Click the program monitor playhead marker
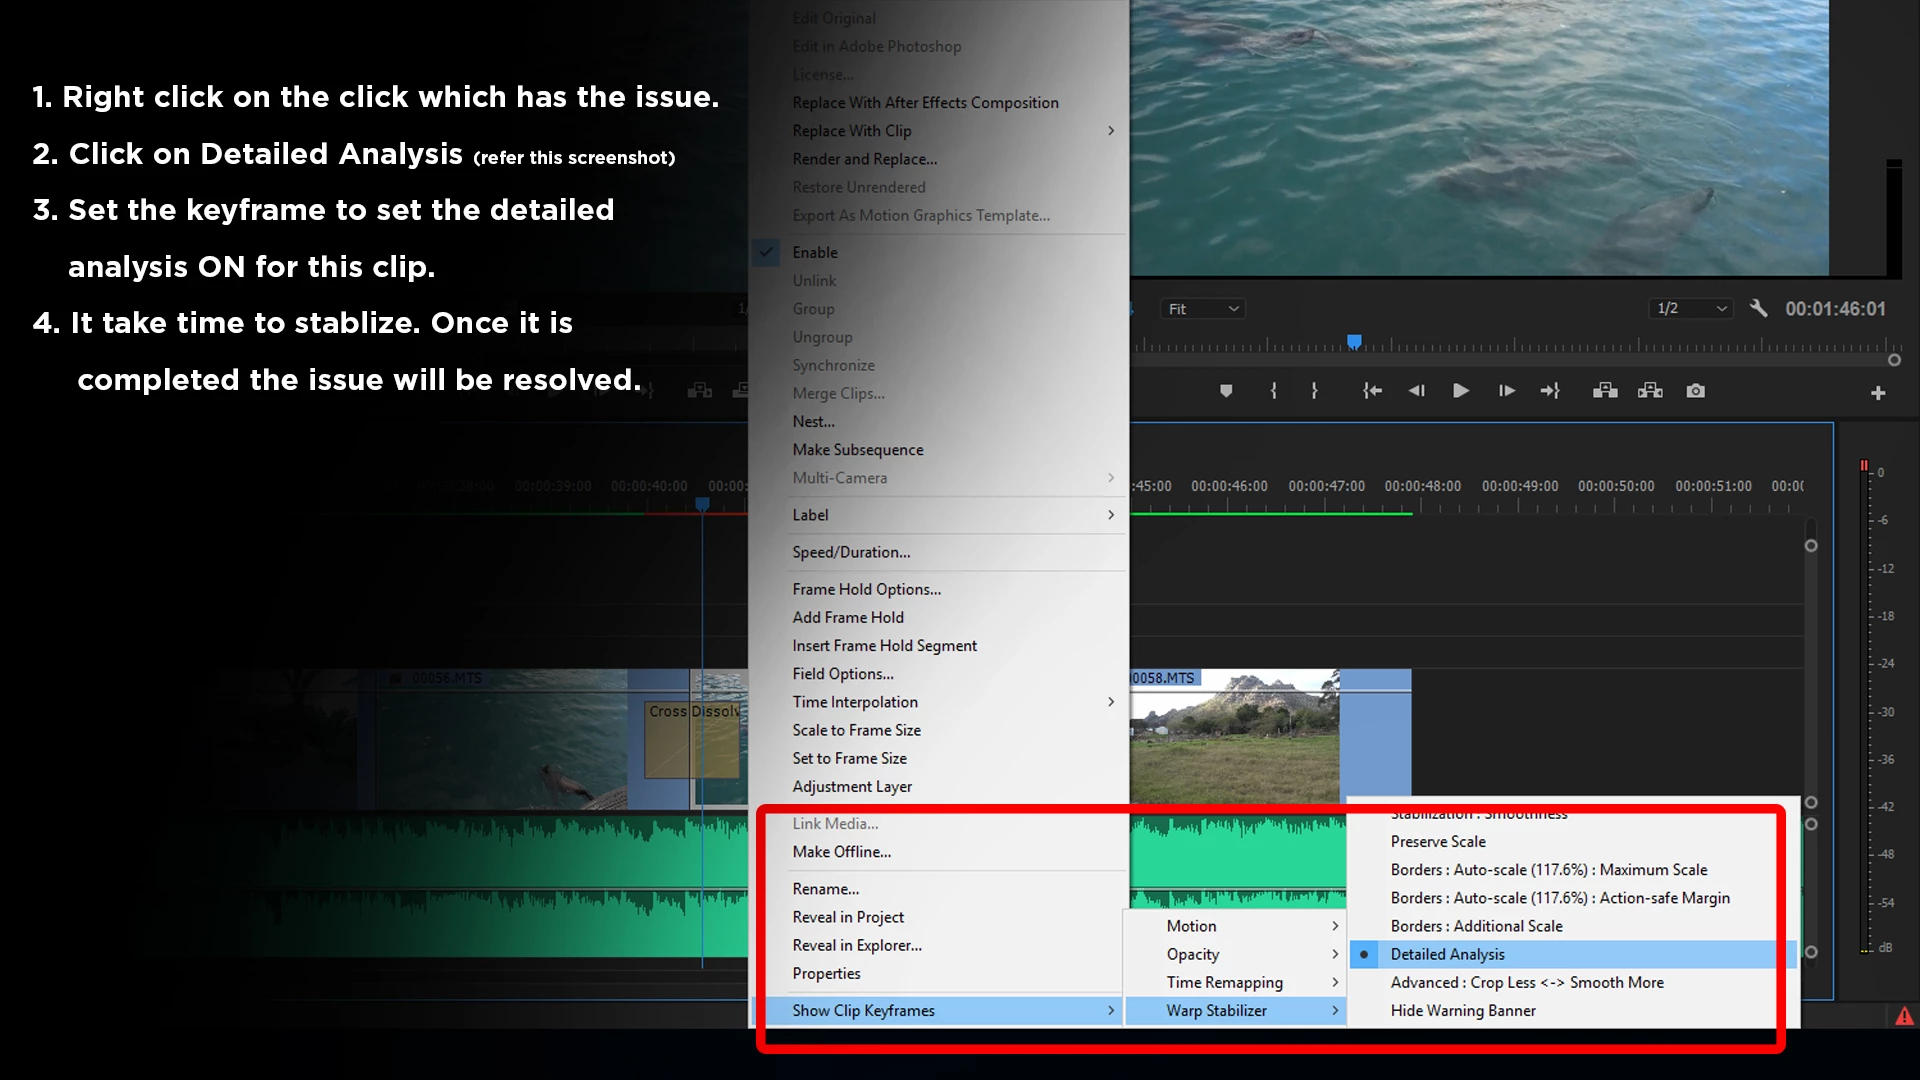The image size is (1920, 1080). (x=1354, y=342)
